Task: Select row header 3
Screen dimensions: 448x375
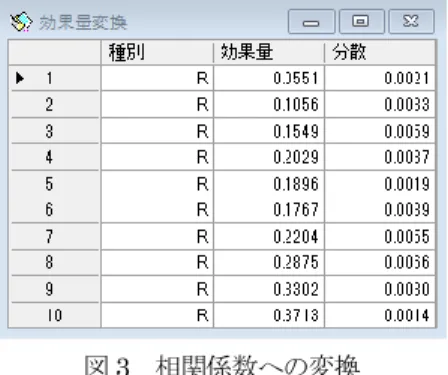Action: 55,131
